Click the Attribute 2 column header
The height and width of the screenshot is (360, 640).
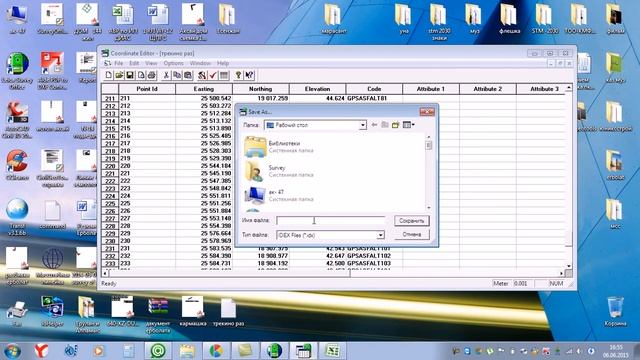coord(487,89)
